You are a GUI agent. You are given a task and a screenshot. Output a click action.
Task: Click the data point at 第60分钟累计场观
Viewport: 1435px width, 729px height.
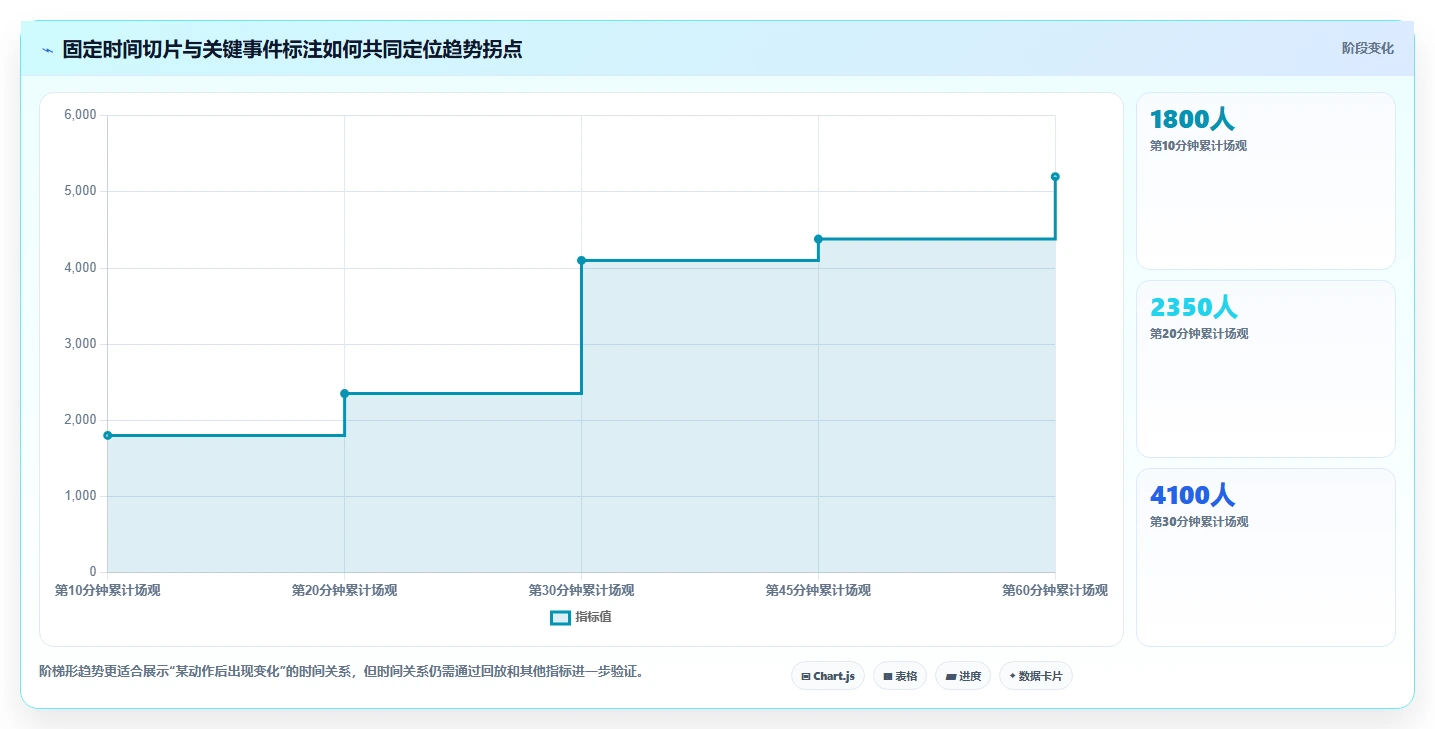[1055, 177]
